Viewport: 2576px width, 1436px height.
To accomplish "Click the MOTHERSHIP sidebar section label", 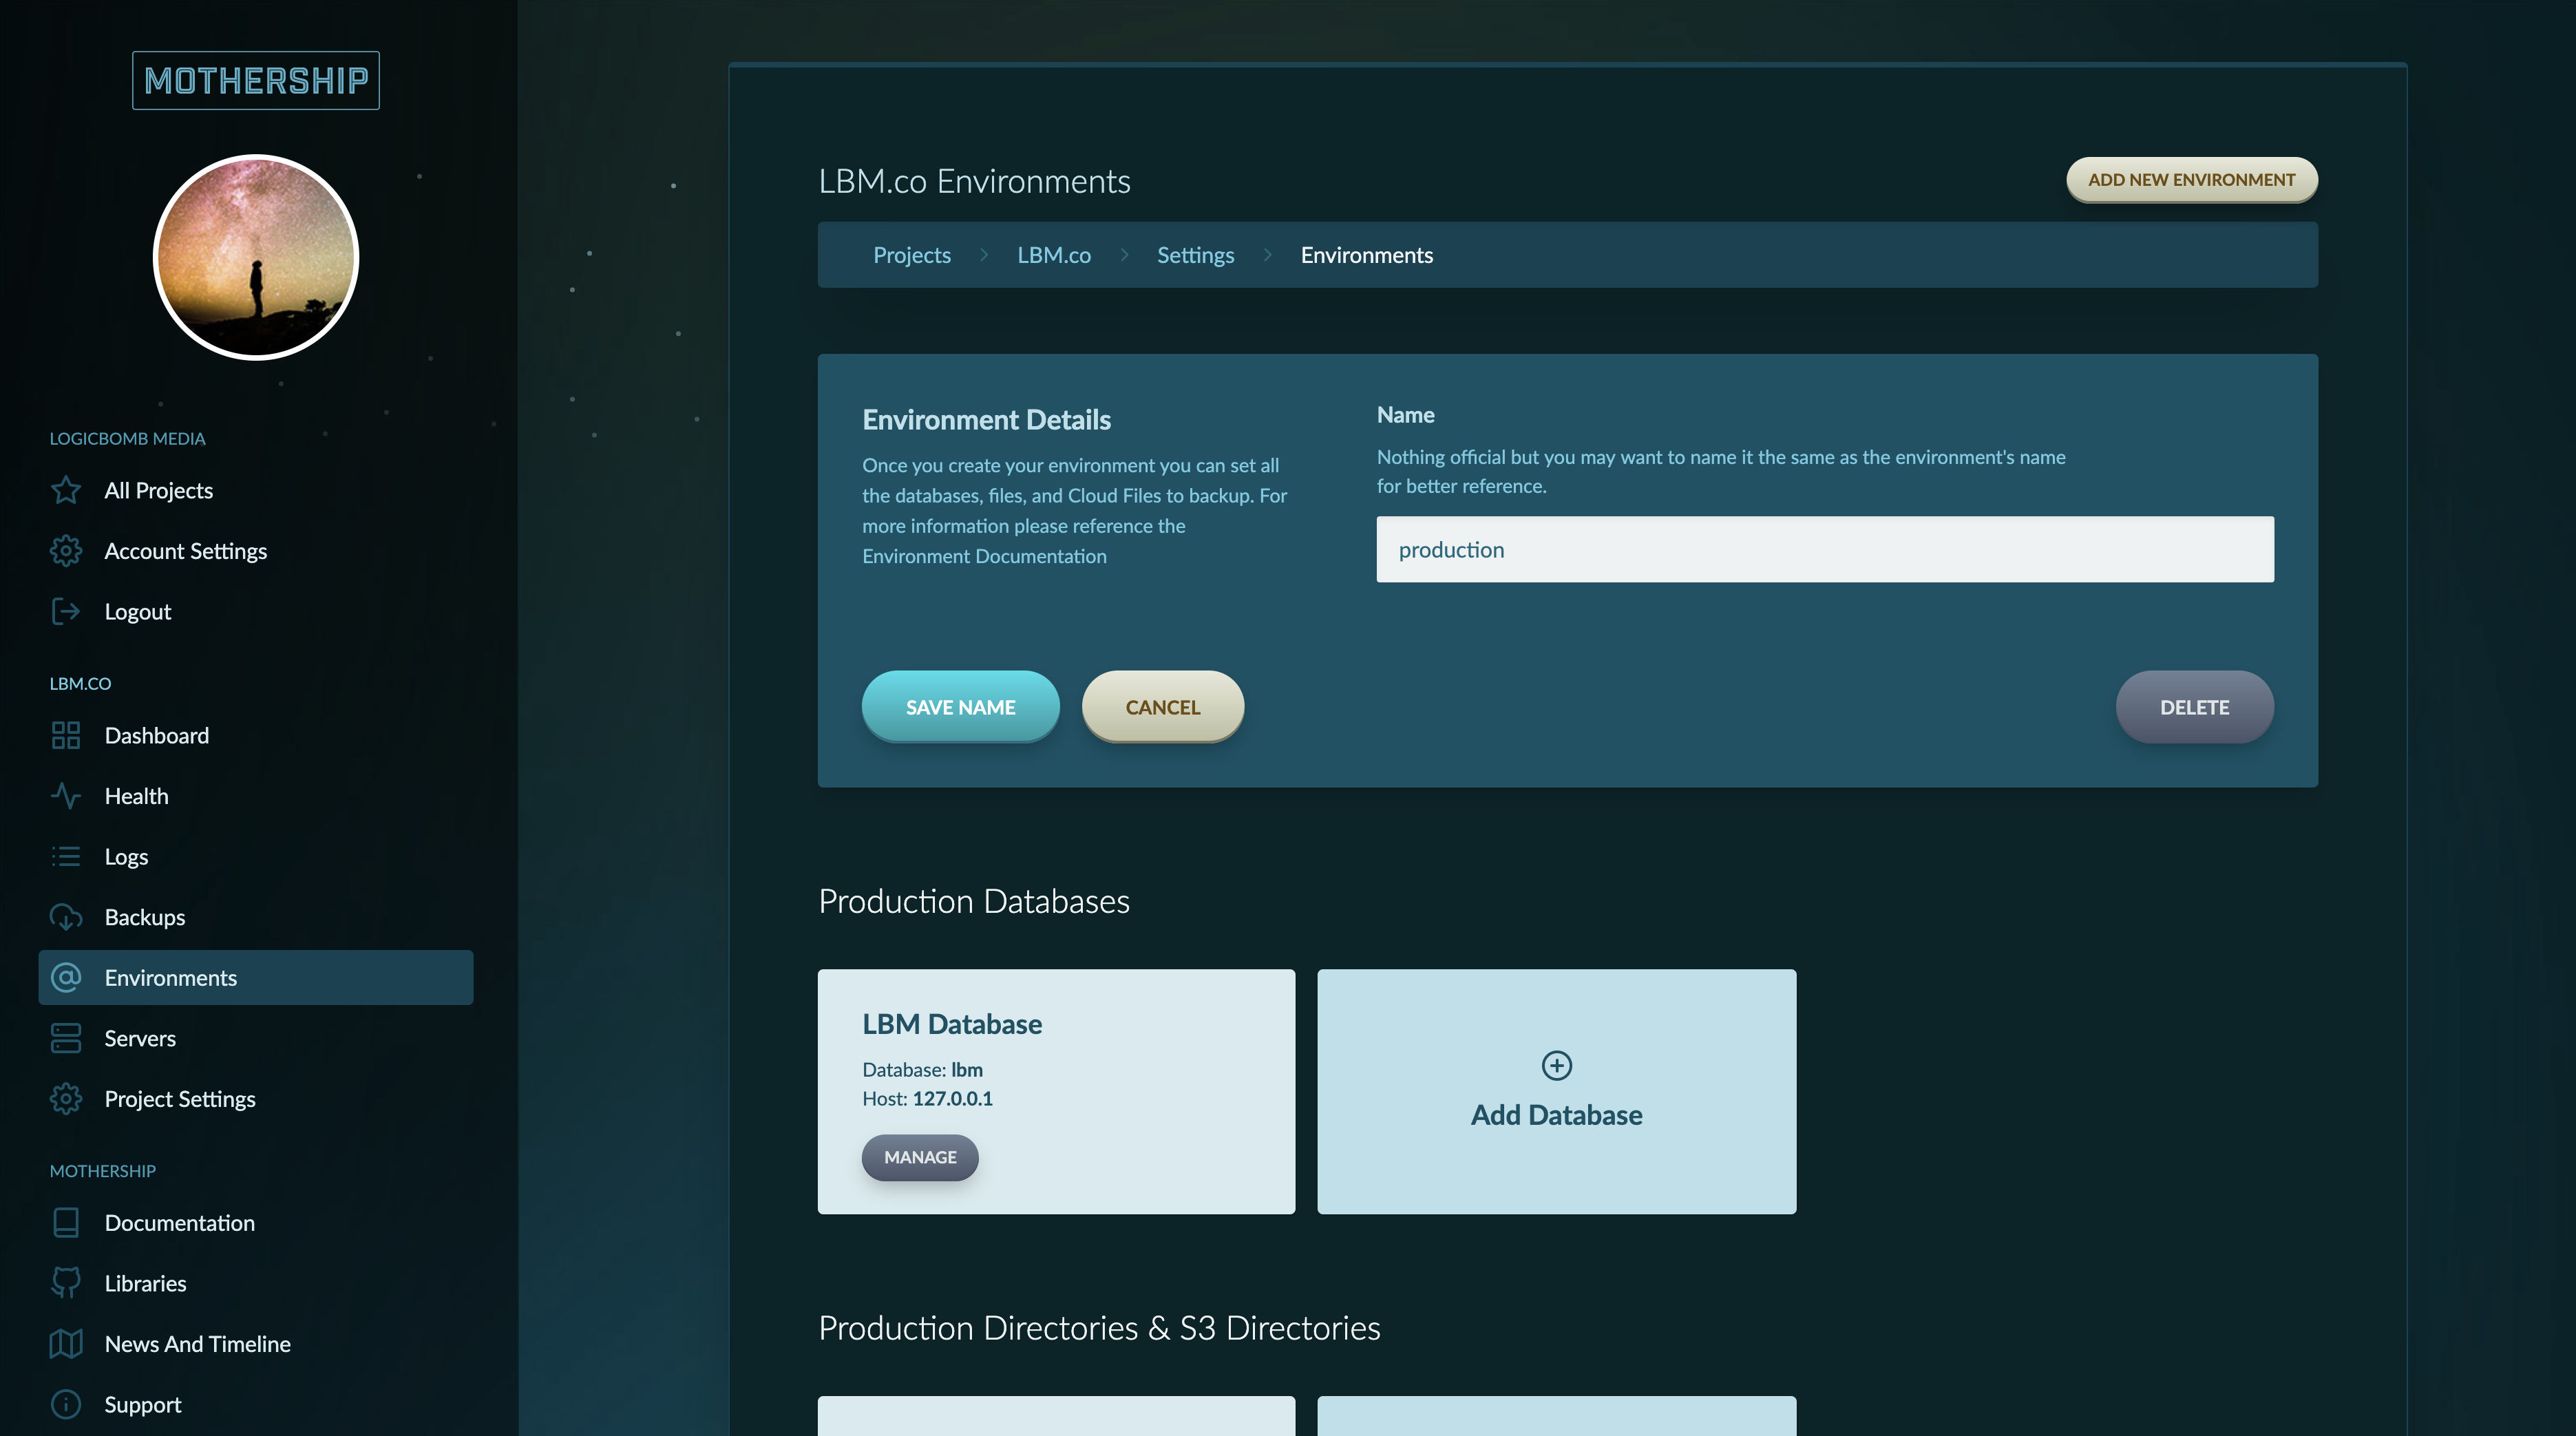I will coord(102,1170).
